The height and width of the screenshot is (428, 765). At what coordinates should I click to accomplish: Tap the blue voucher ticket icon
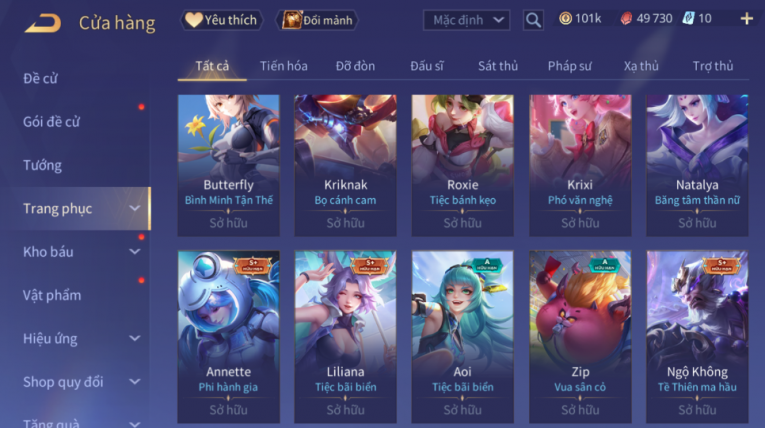point(688,19)
